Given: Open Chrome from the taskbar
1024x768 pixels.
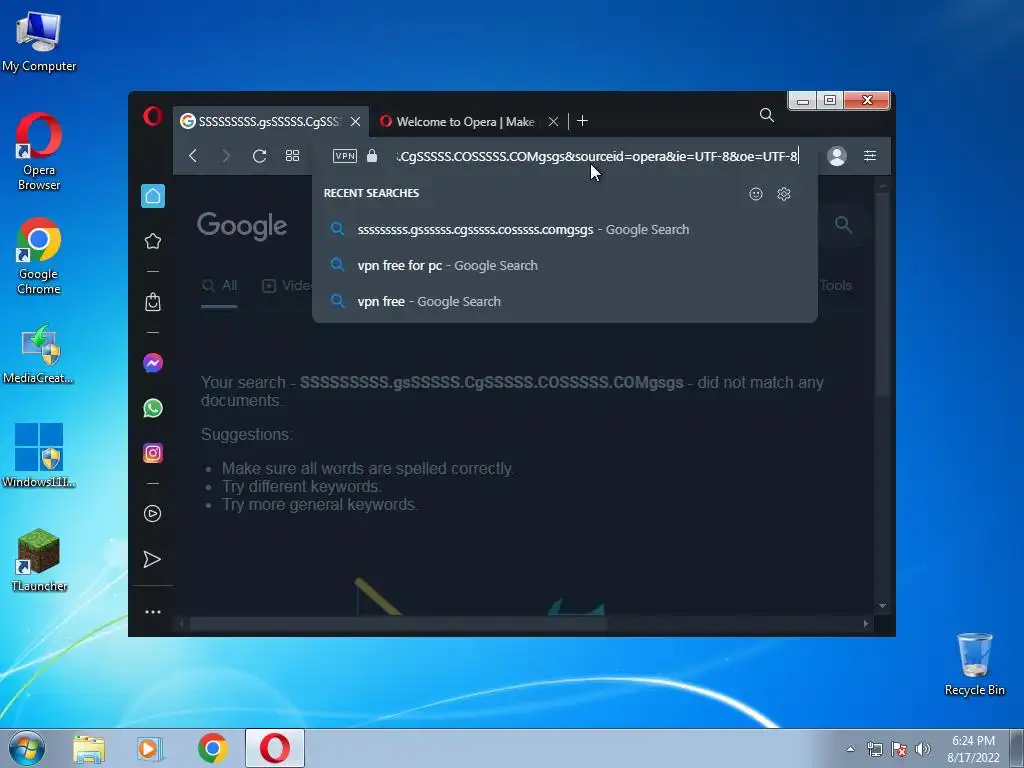Looking at the screenshot, I should tap(213, 749).
